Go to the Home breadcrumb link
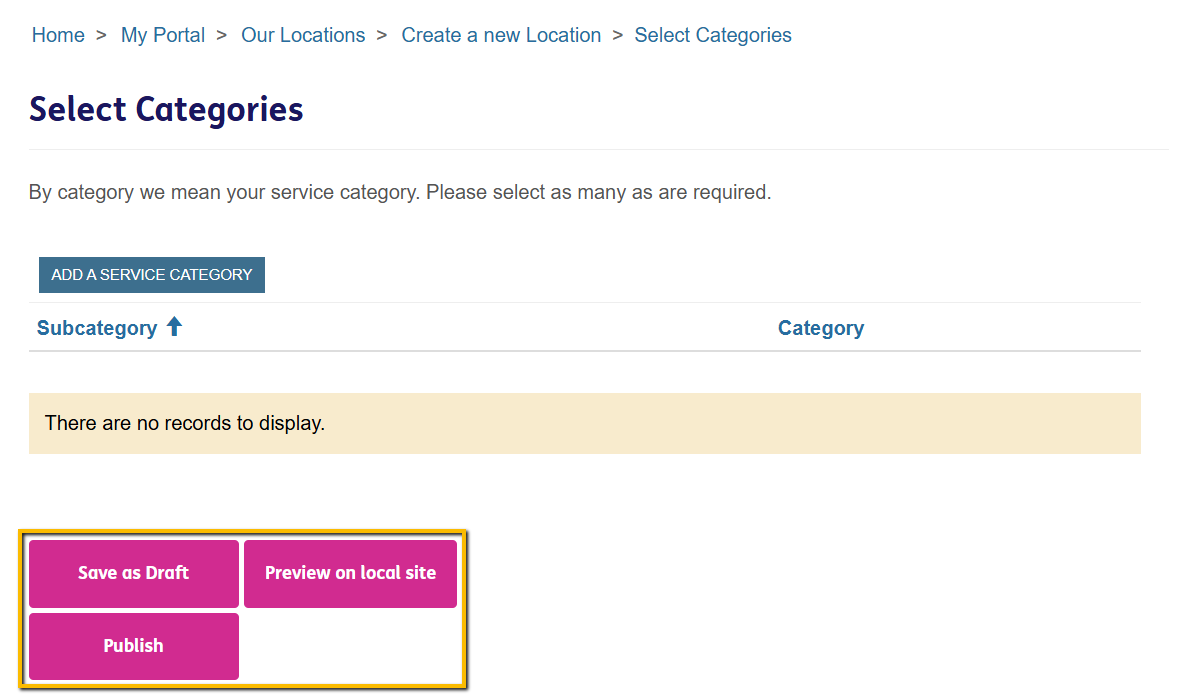Screen dimensions: 1181x700 click(x=58, y=35)
